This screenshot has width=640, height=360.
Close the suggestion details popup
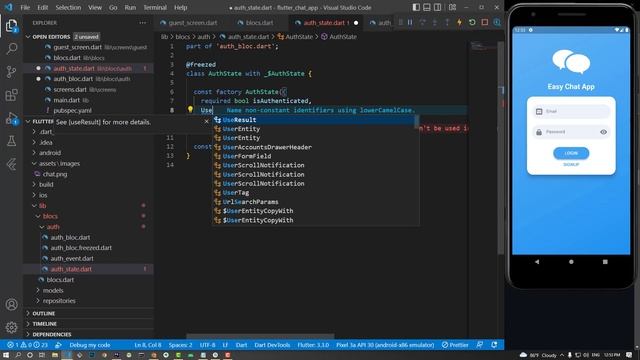[x=207, y=121]
